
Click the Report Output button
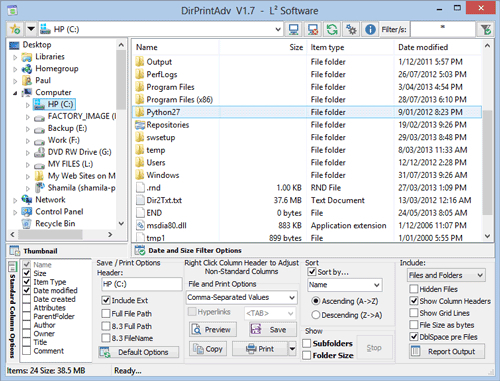click(x=447, y=352)
